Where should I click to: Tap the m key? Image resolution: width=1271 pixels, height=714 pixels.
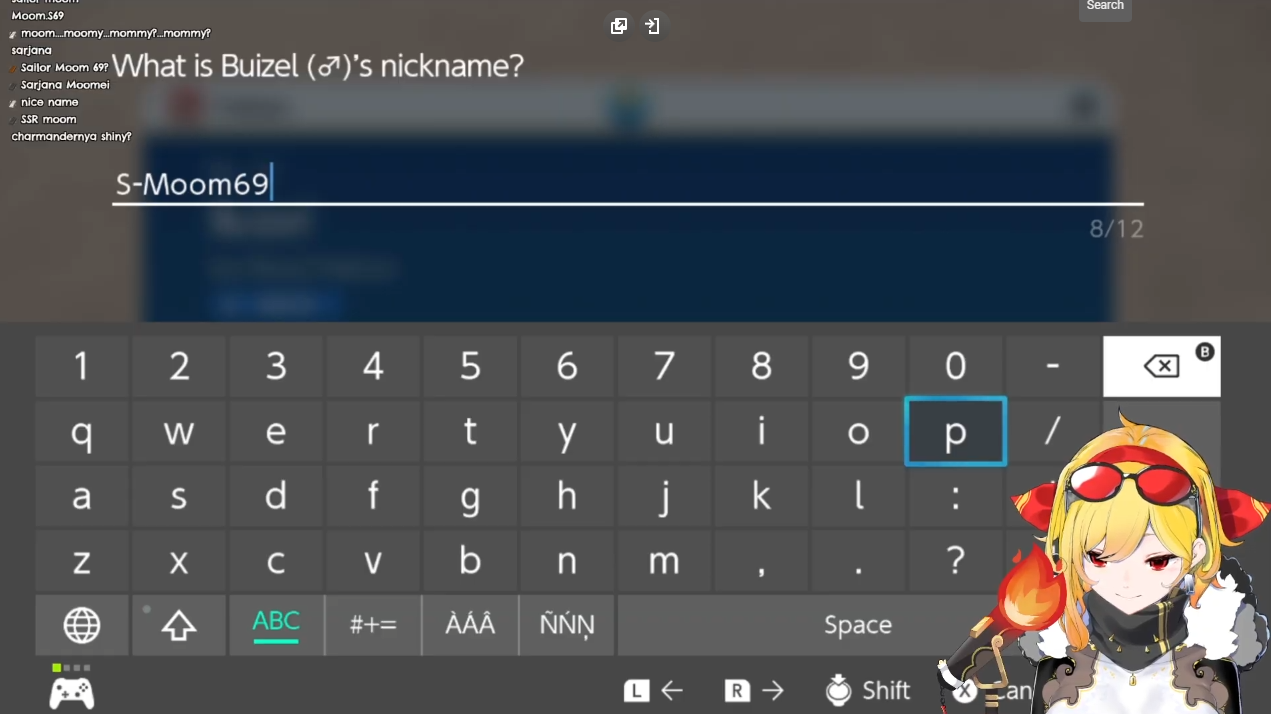coord(664,561)
